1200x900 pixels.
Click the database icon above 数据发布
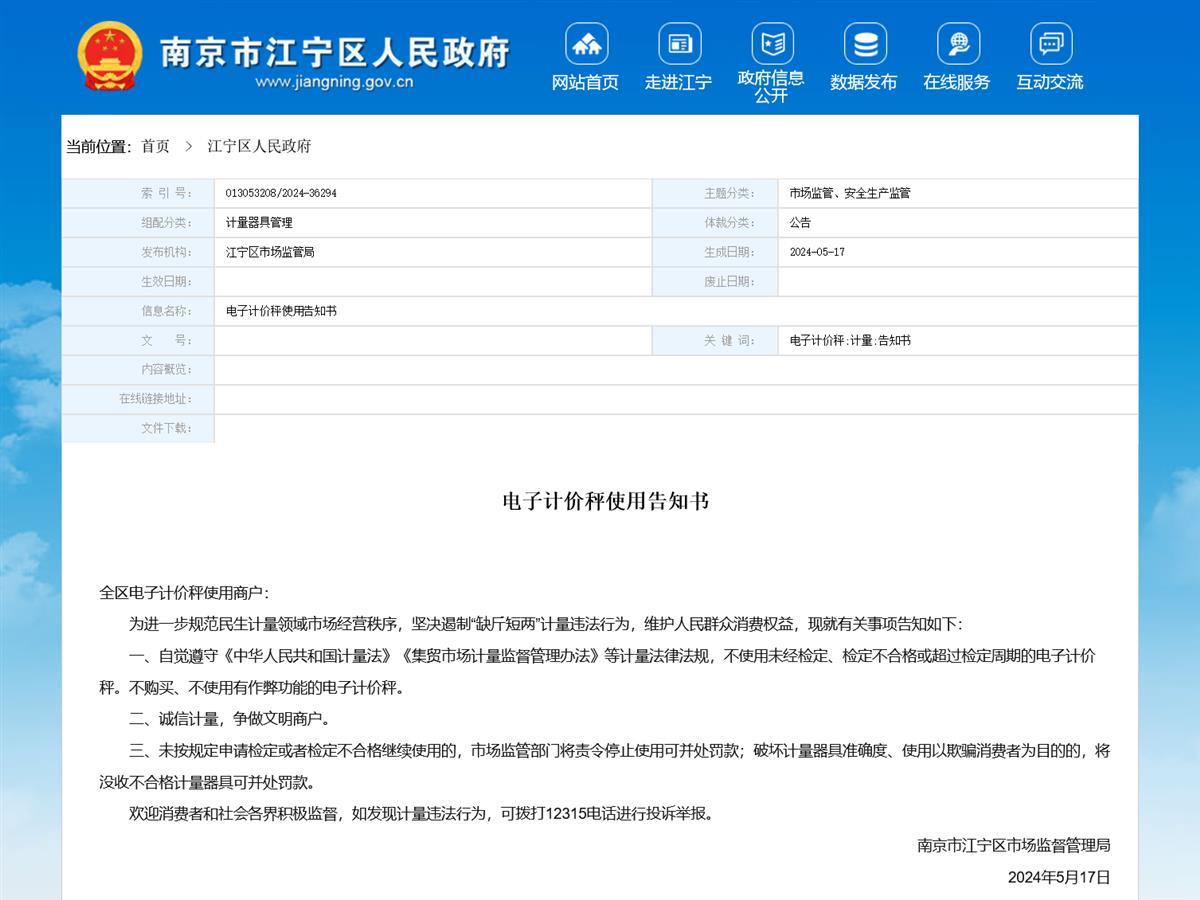[x=864, y=44]
